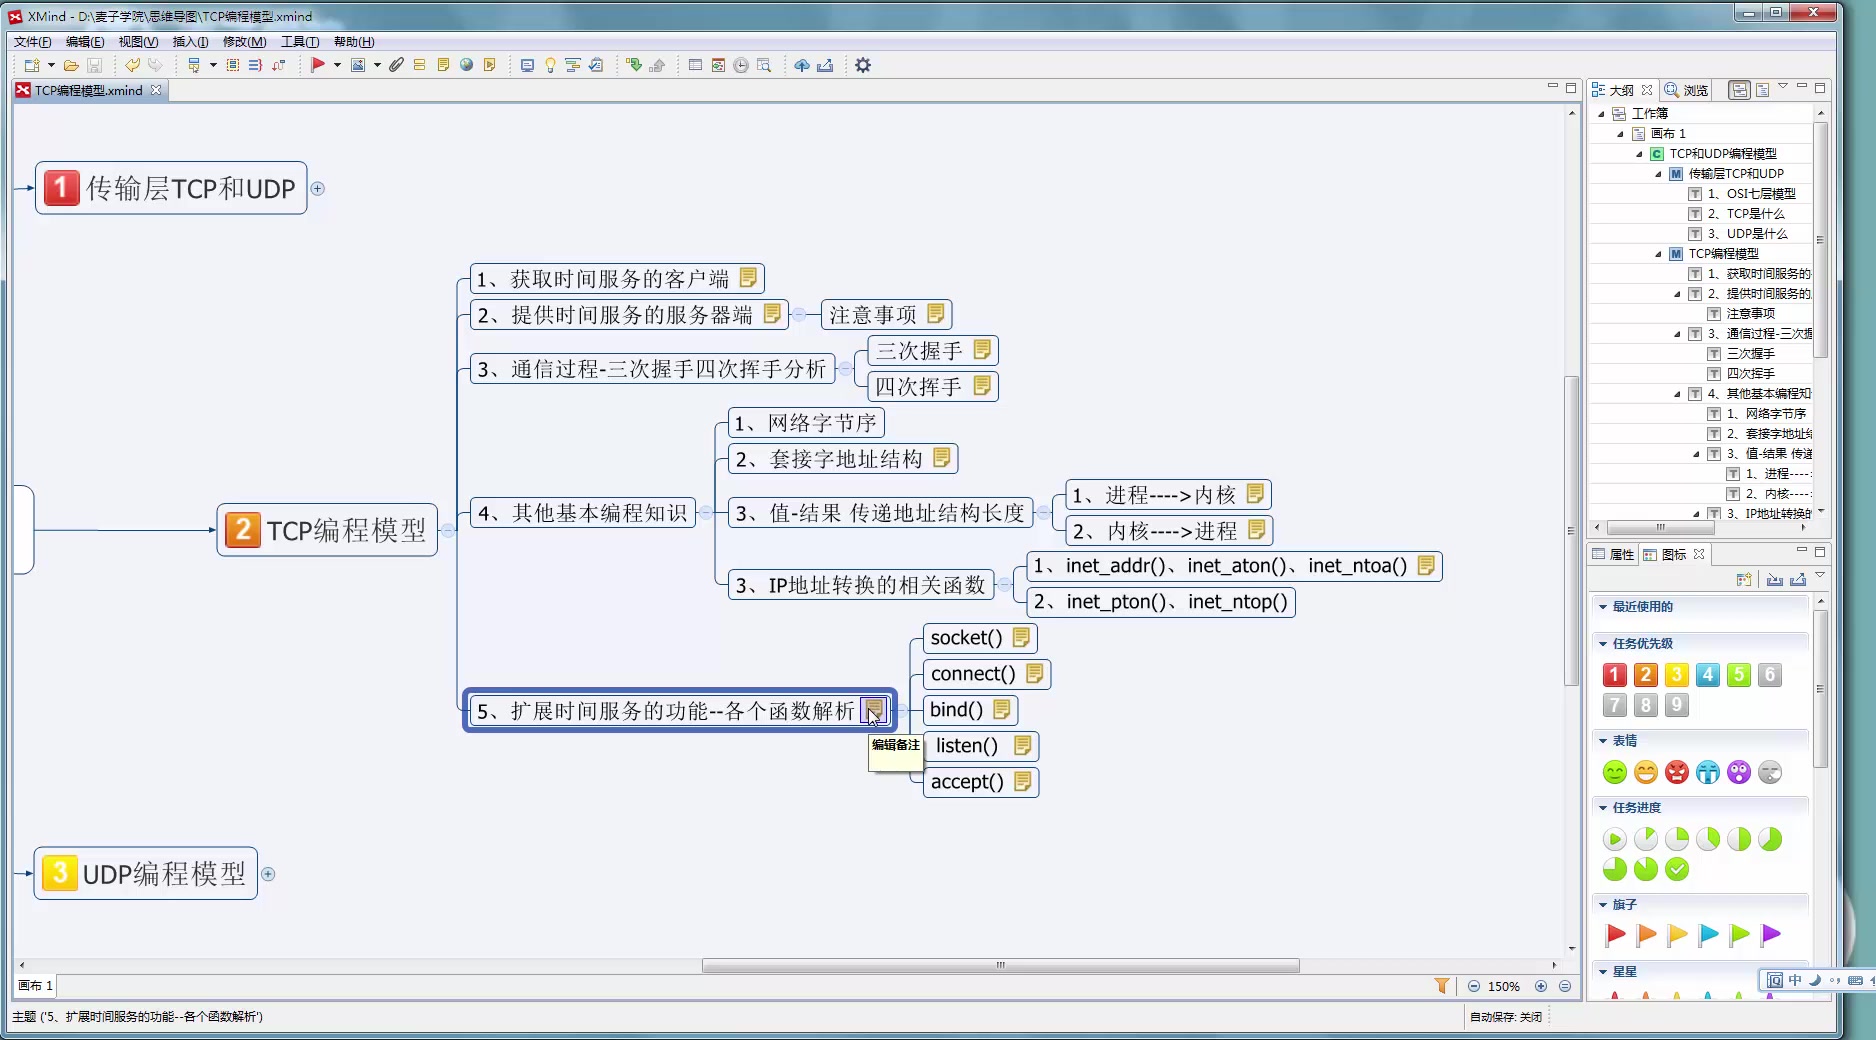
Task: Collapse the 传输层TCP和UDP branch
Action: coord(318,190)
